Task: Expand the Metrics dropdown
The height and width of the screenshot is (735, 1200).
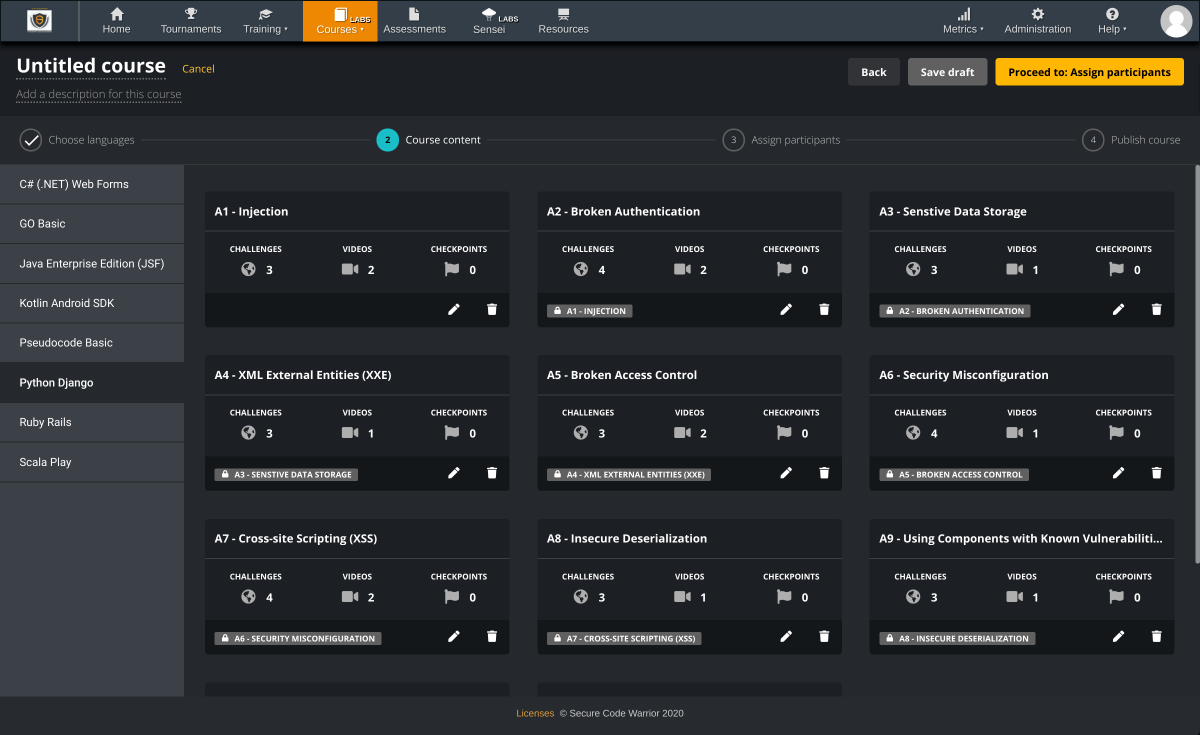Action: point(961,21)
